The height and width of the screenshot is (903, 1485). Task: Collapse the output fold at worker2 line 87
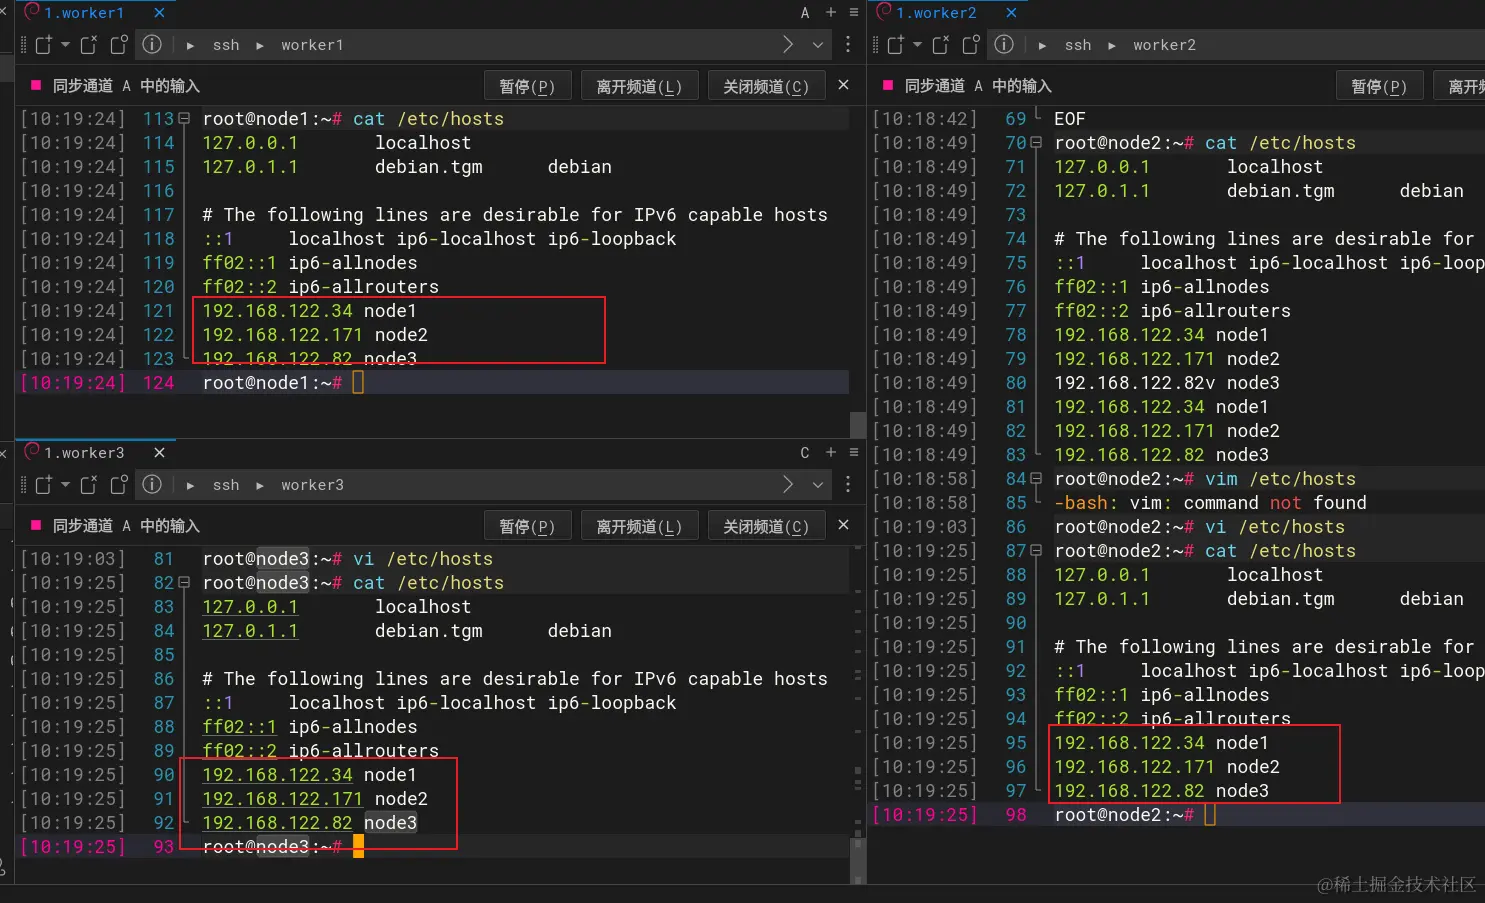[x=1036, y=551]
